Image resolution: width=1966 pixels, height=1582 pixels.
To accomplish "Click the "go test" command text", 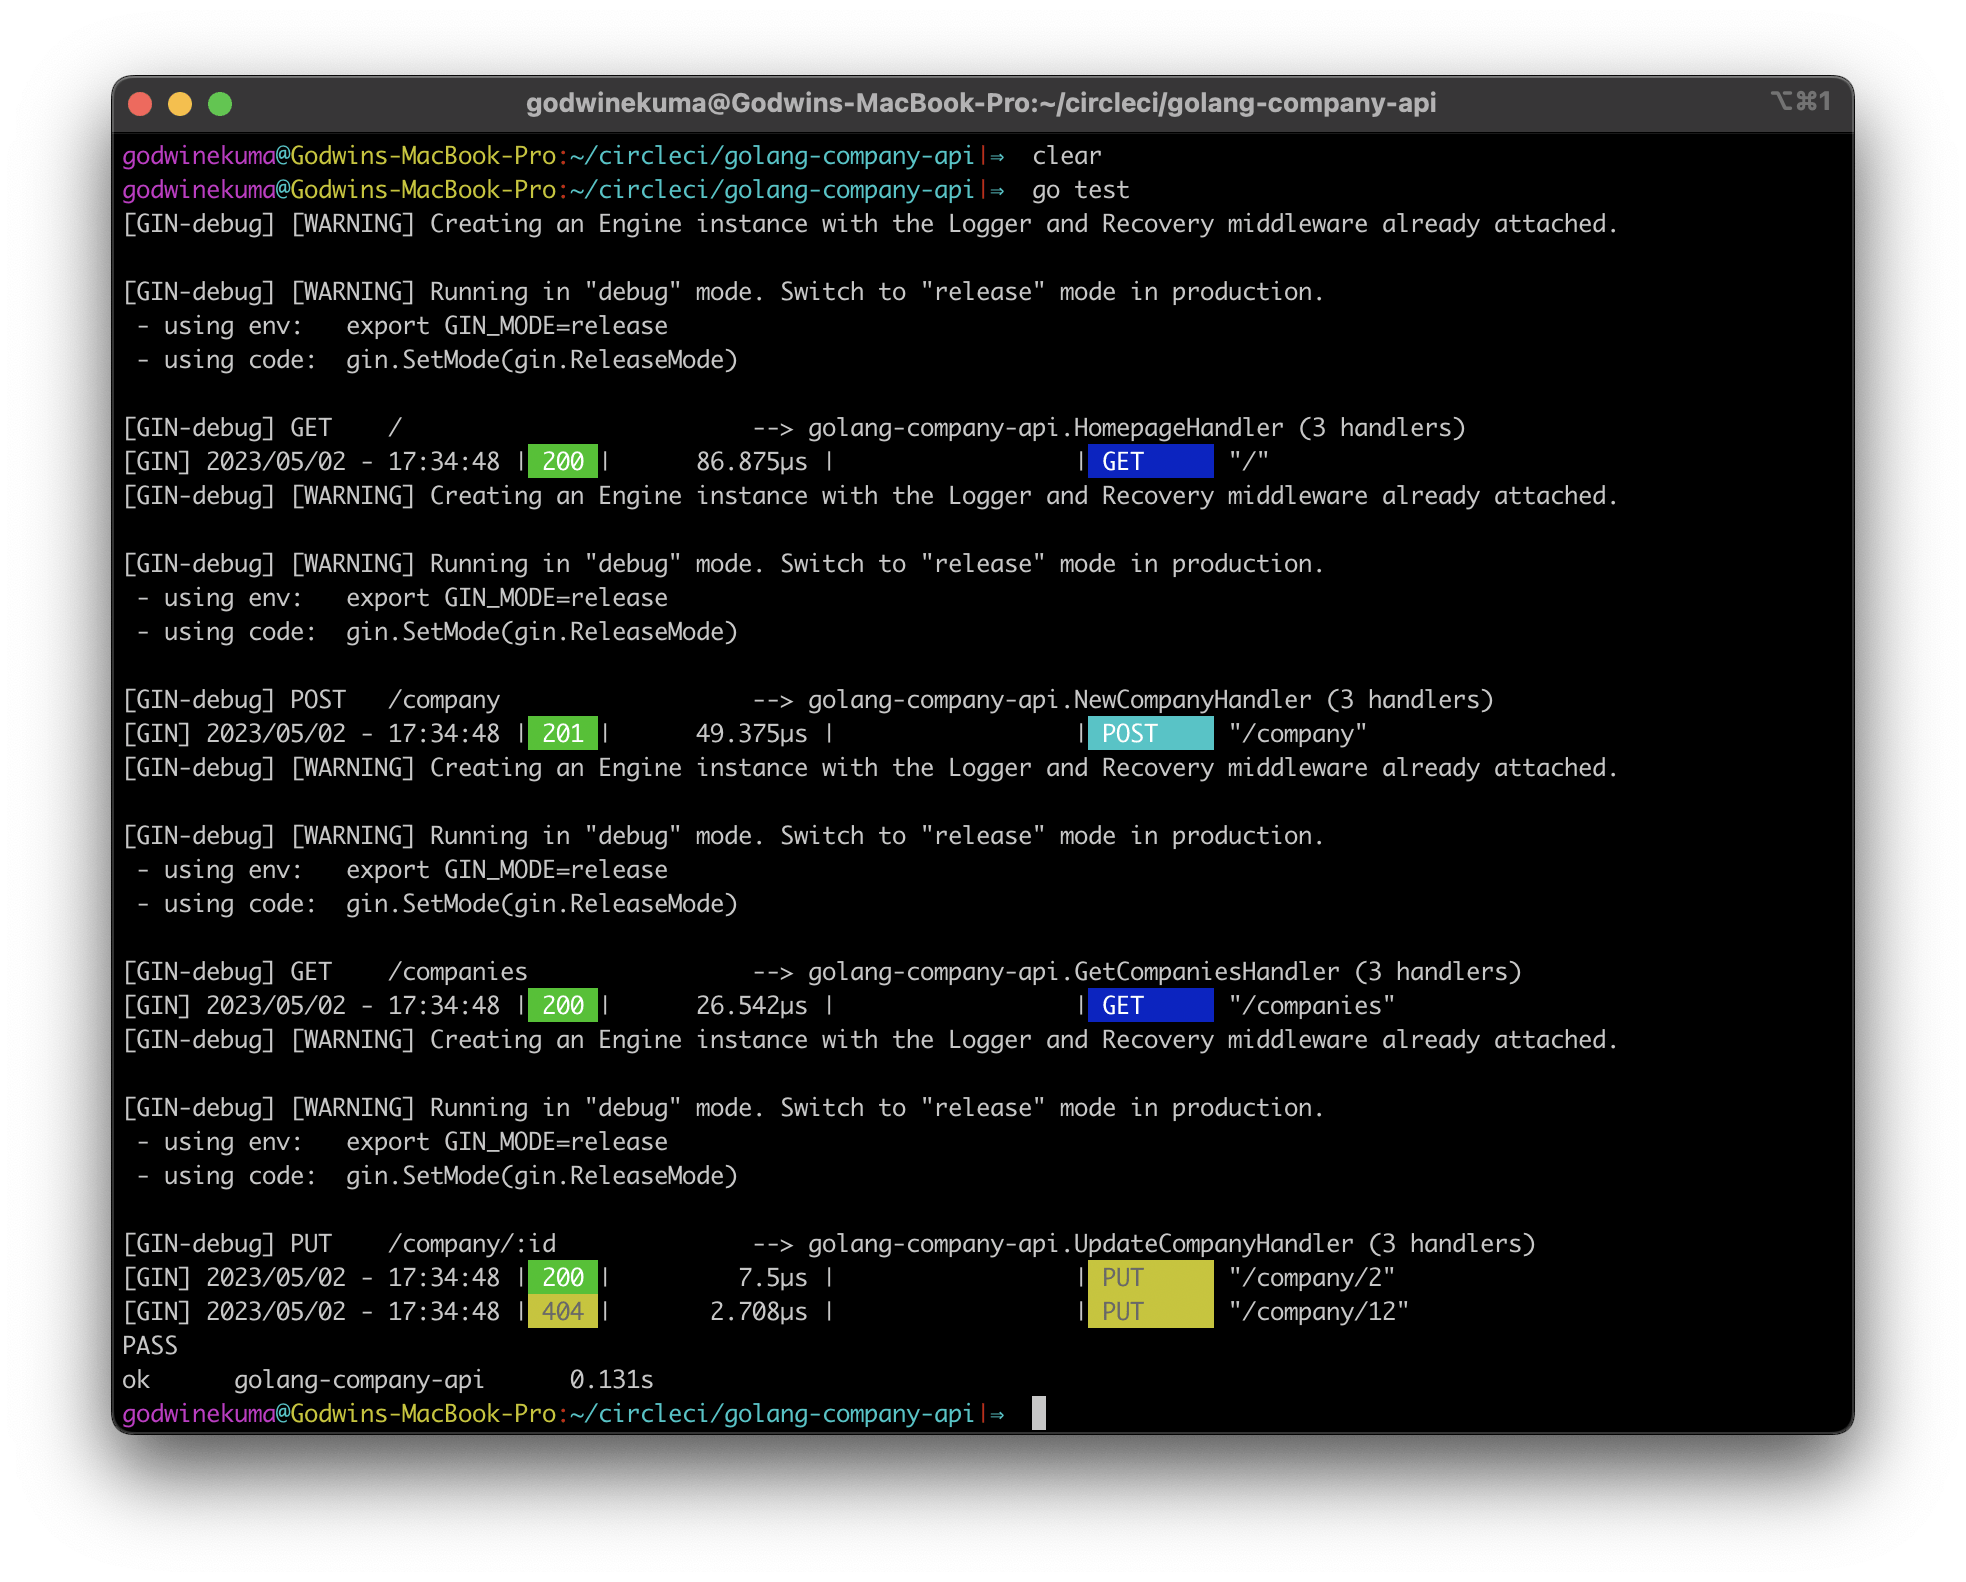I will [1080, 190].
